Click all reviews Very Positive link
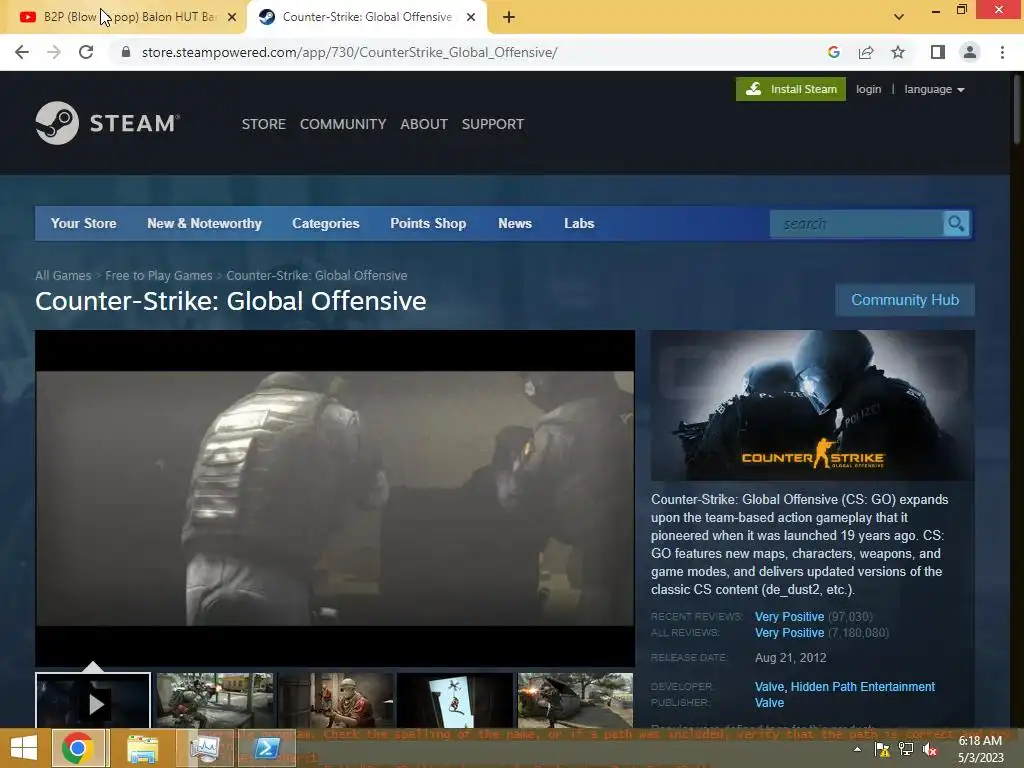The height and width of the screenshot is (768, 1024). tap(790, 633)
